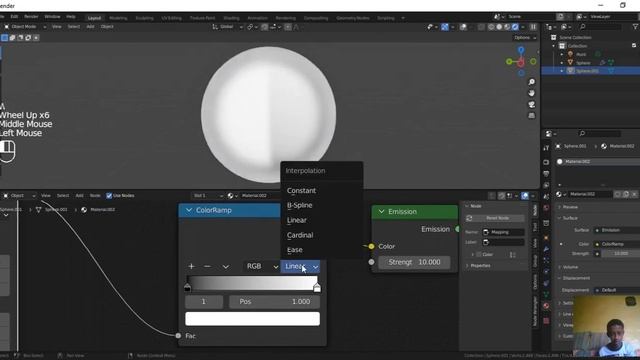The height and width of the screenshot is (360, 640).
Task: Toggle the camera view icon
Action: click(531, 104)
